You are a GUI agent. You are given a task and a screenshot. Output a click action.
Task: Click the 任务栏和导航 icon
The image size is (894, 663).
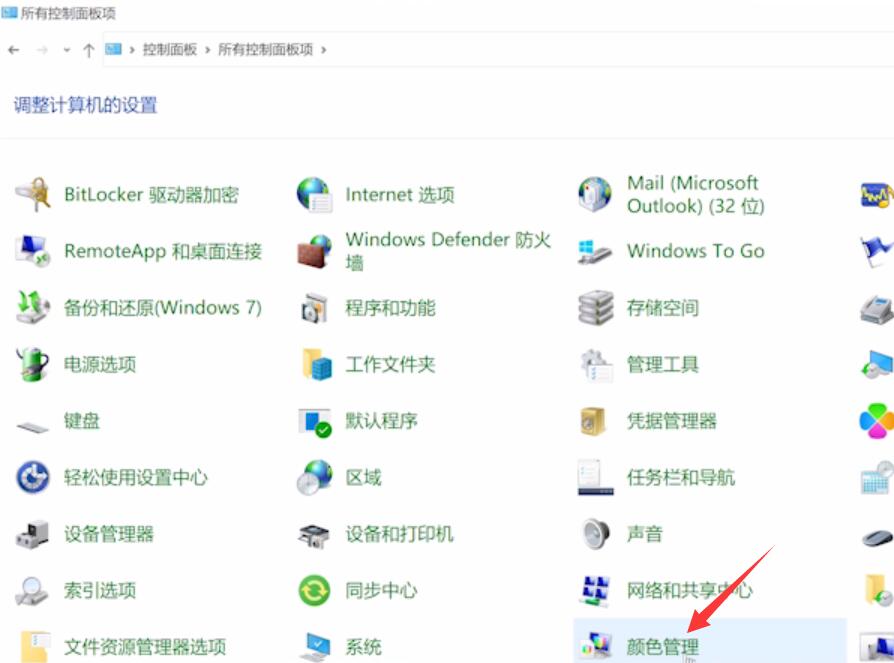595,477
